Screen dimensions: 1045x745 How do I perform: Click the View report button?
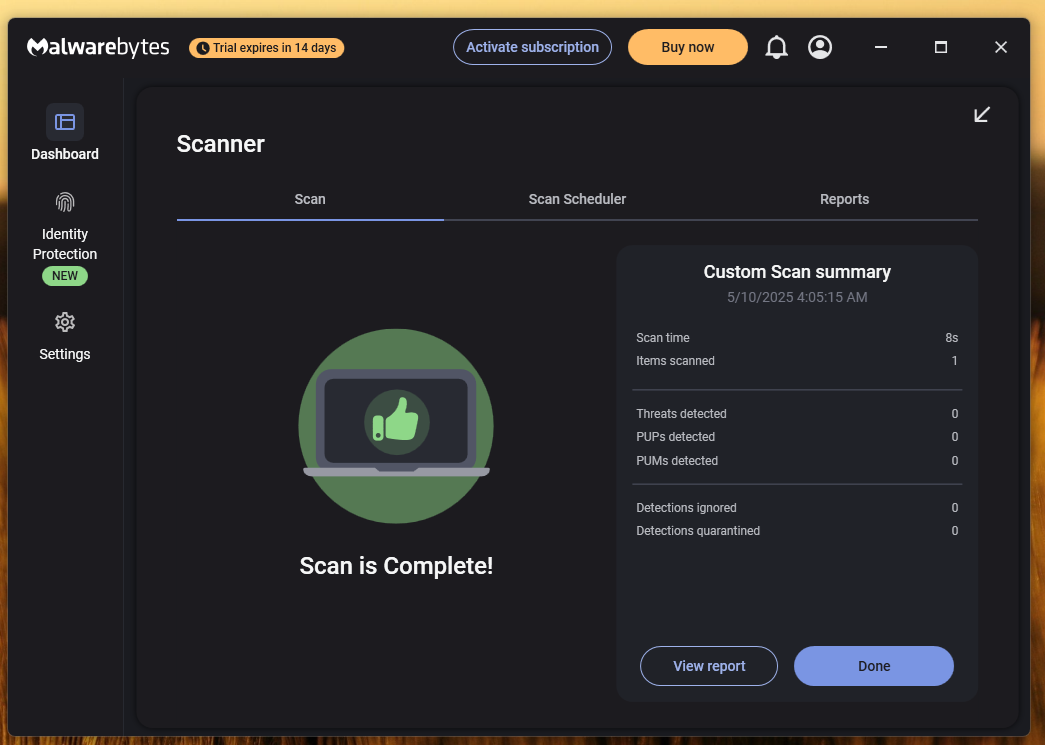tap(709, 666)
